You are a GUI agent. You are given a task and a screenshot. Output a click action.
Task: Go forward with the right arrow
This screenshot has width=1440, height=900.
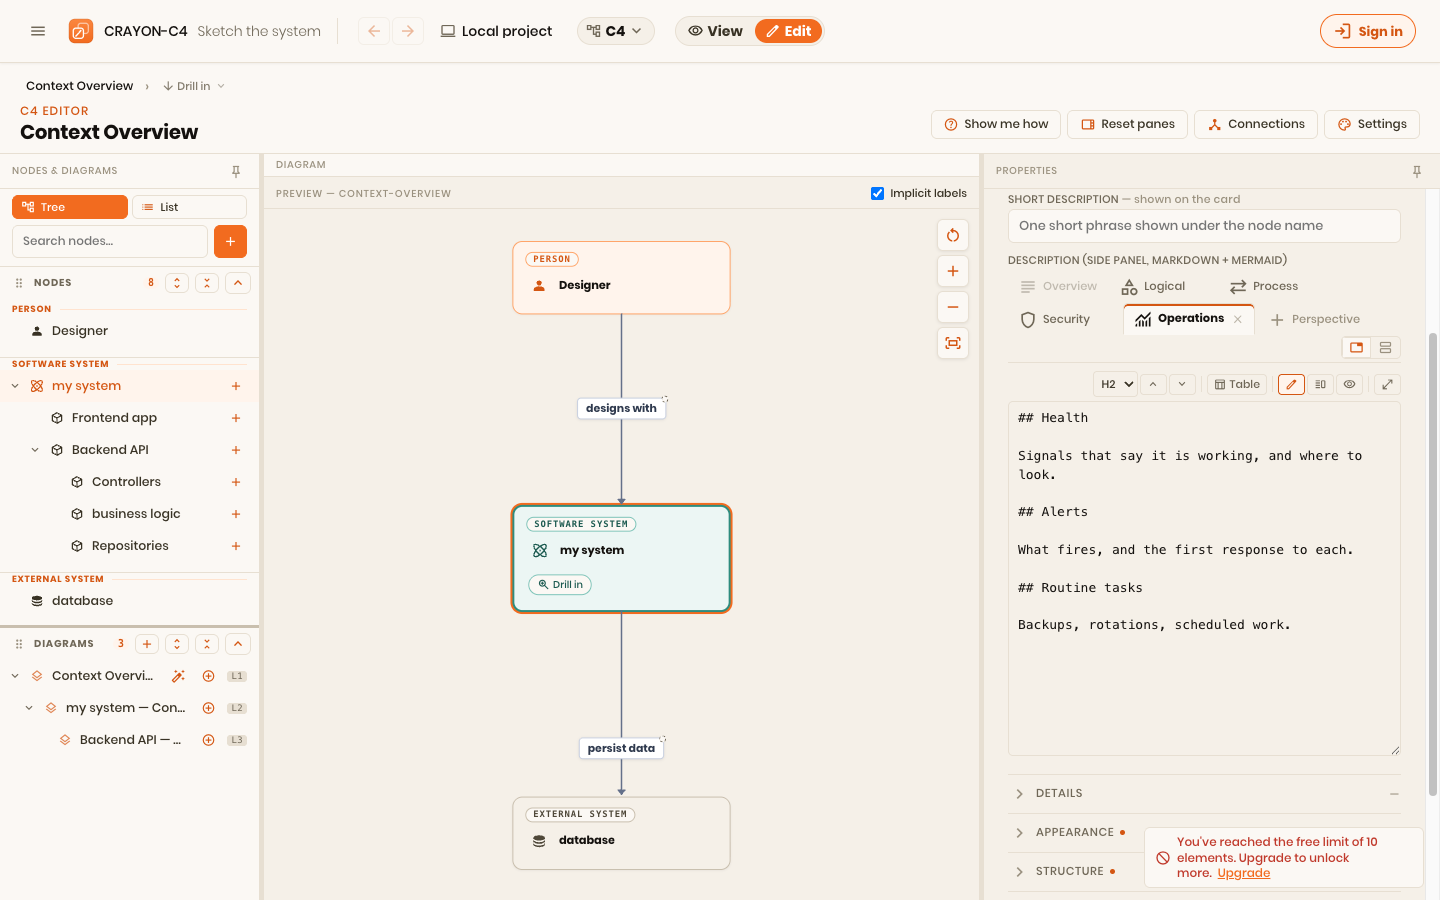(408, 31)
